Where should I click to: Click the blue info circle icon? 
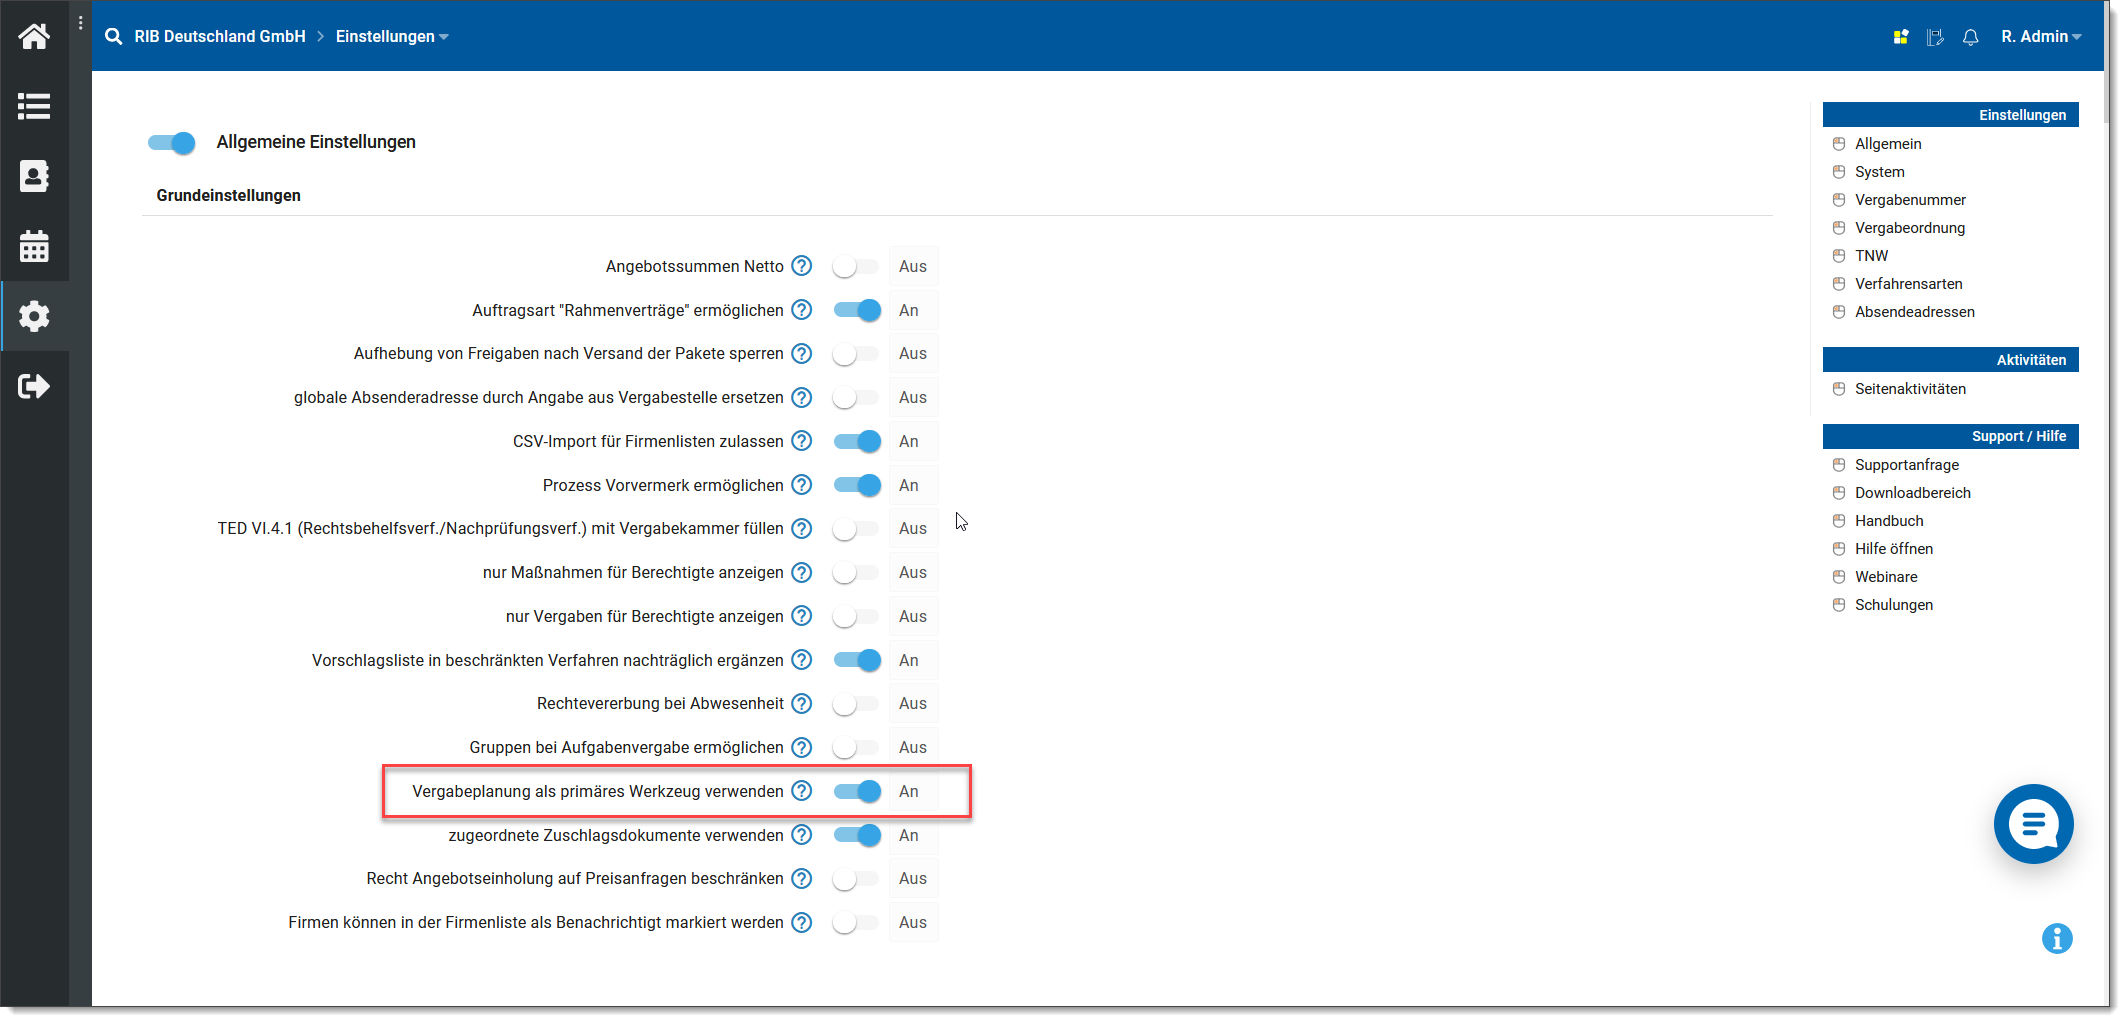click(x=2057, y=938)
